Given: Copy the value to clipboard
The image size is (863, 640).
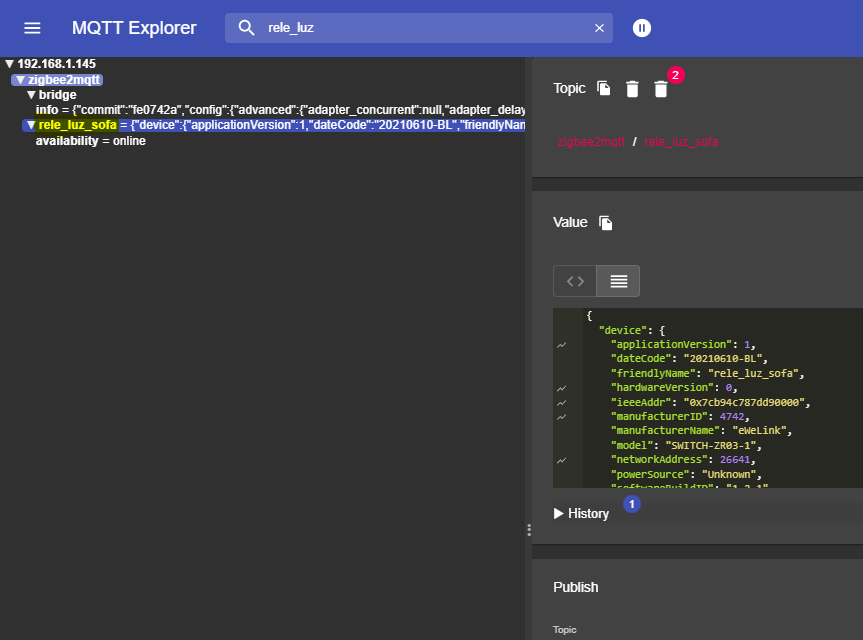Looking at the screenshot, I should (605, 223).
